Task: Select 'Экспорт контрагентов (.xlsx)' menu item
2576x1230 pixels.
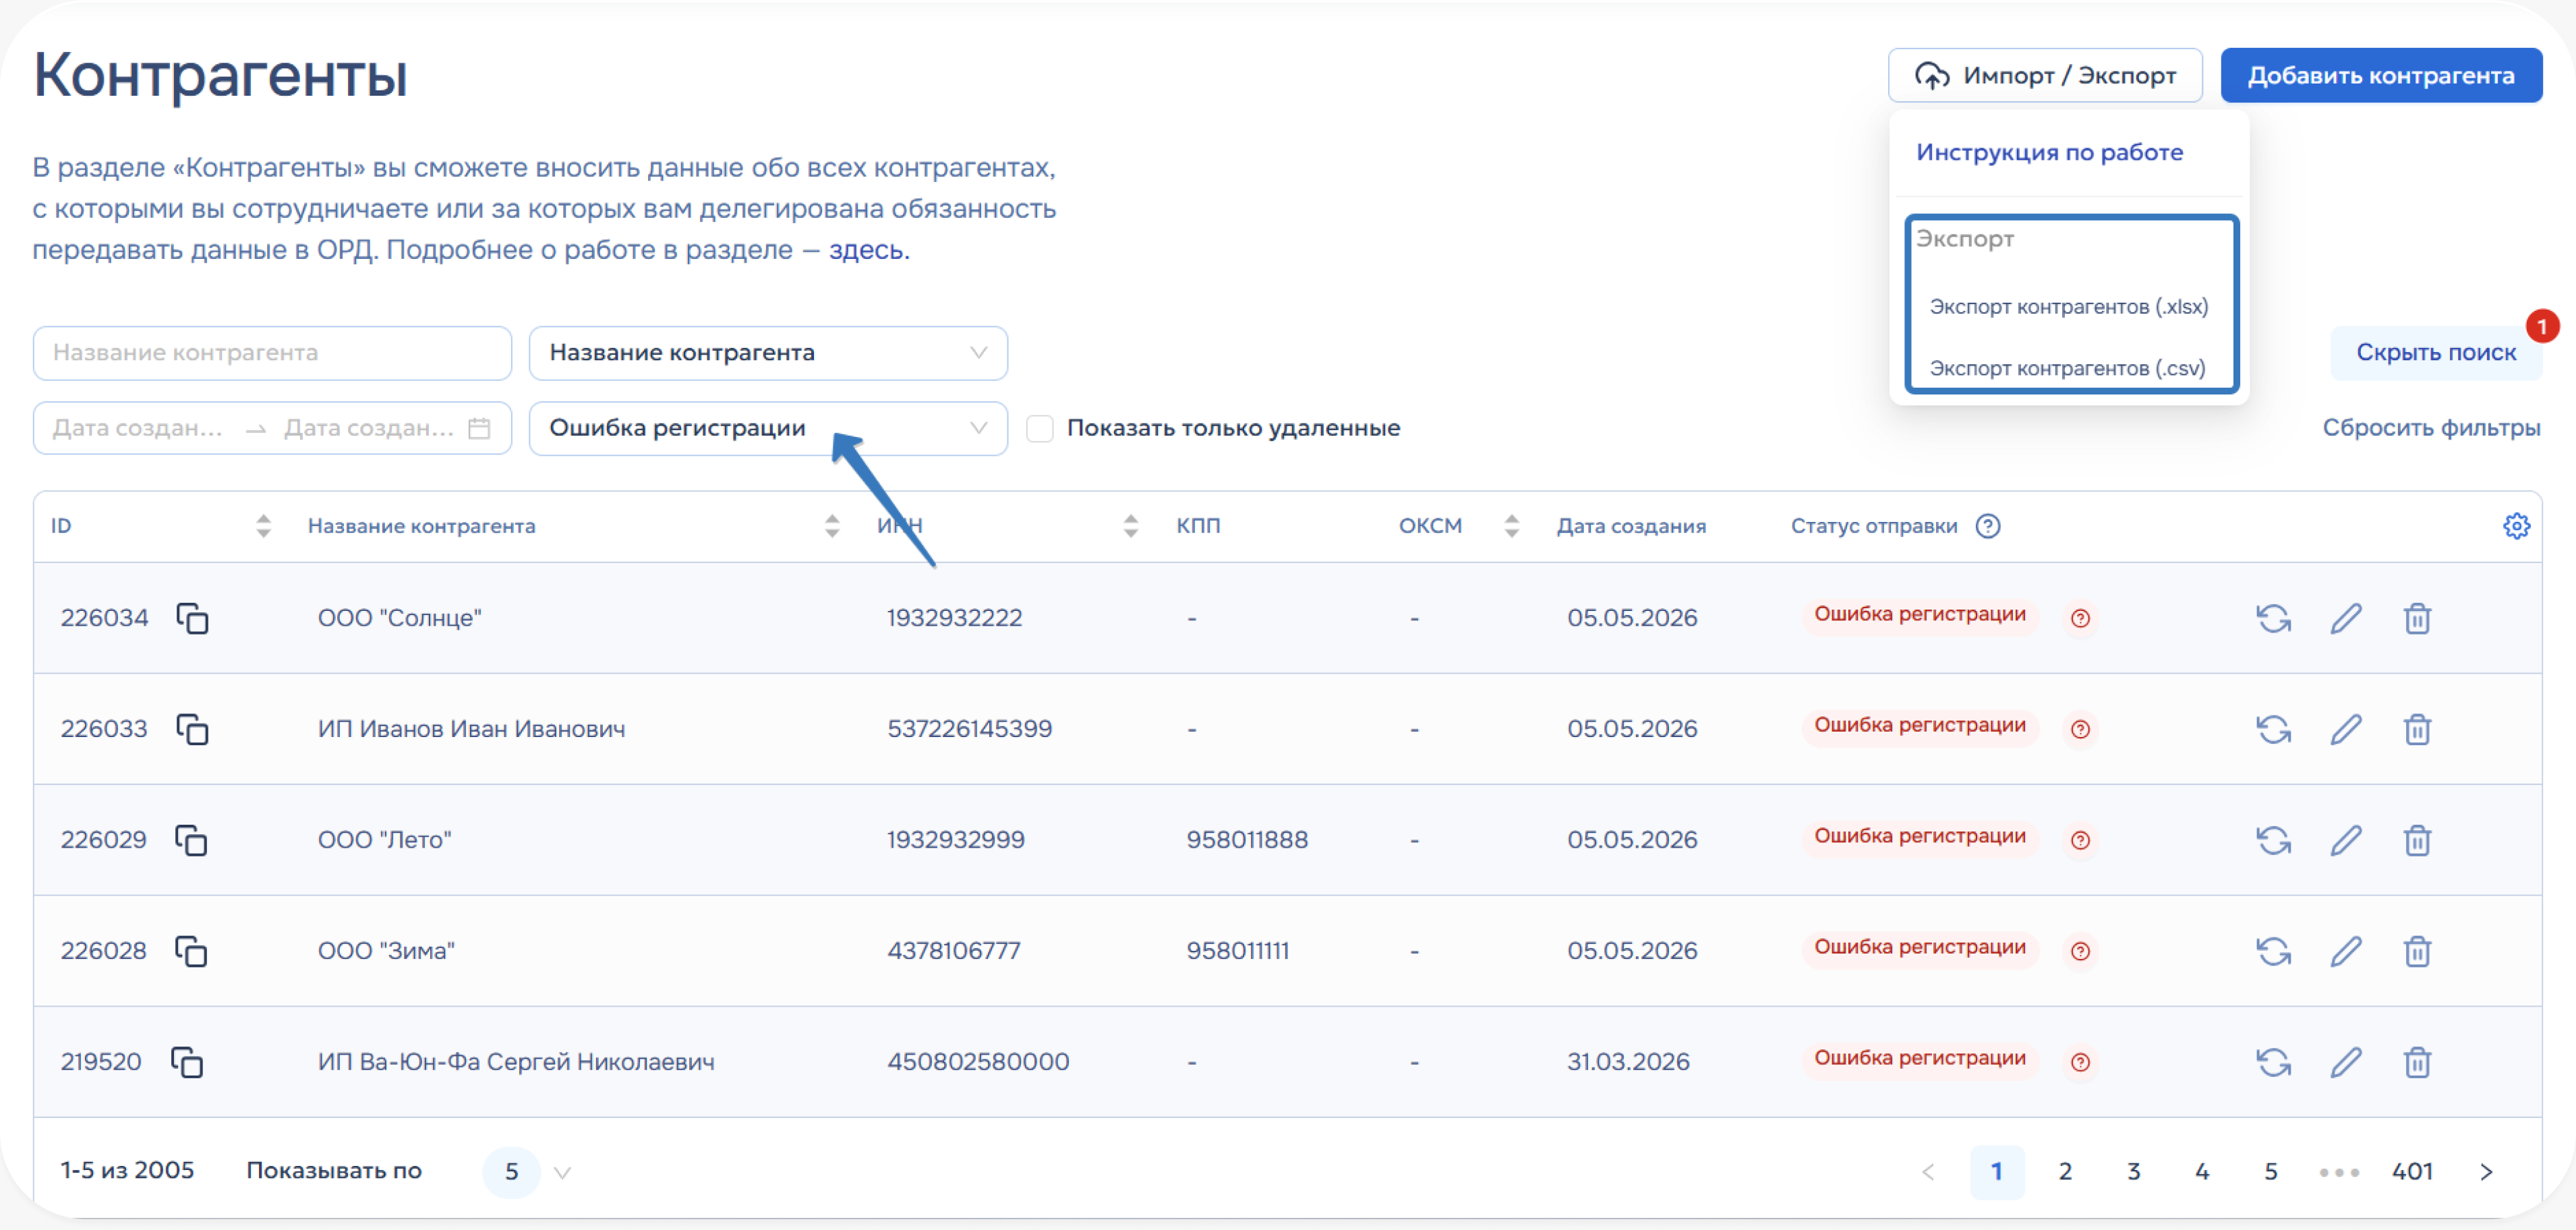Action: pyautogui.click(x=2069, y=307)
